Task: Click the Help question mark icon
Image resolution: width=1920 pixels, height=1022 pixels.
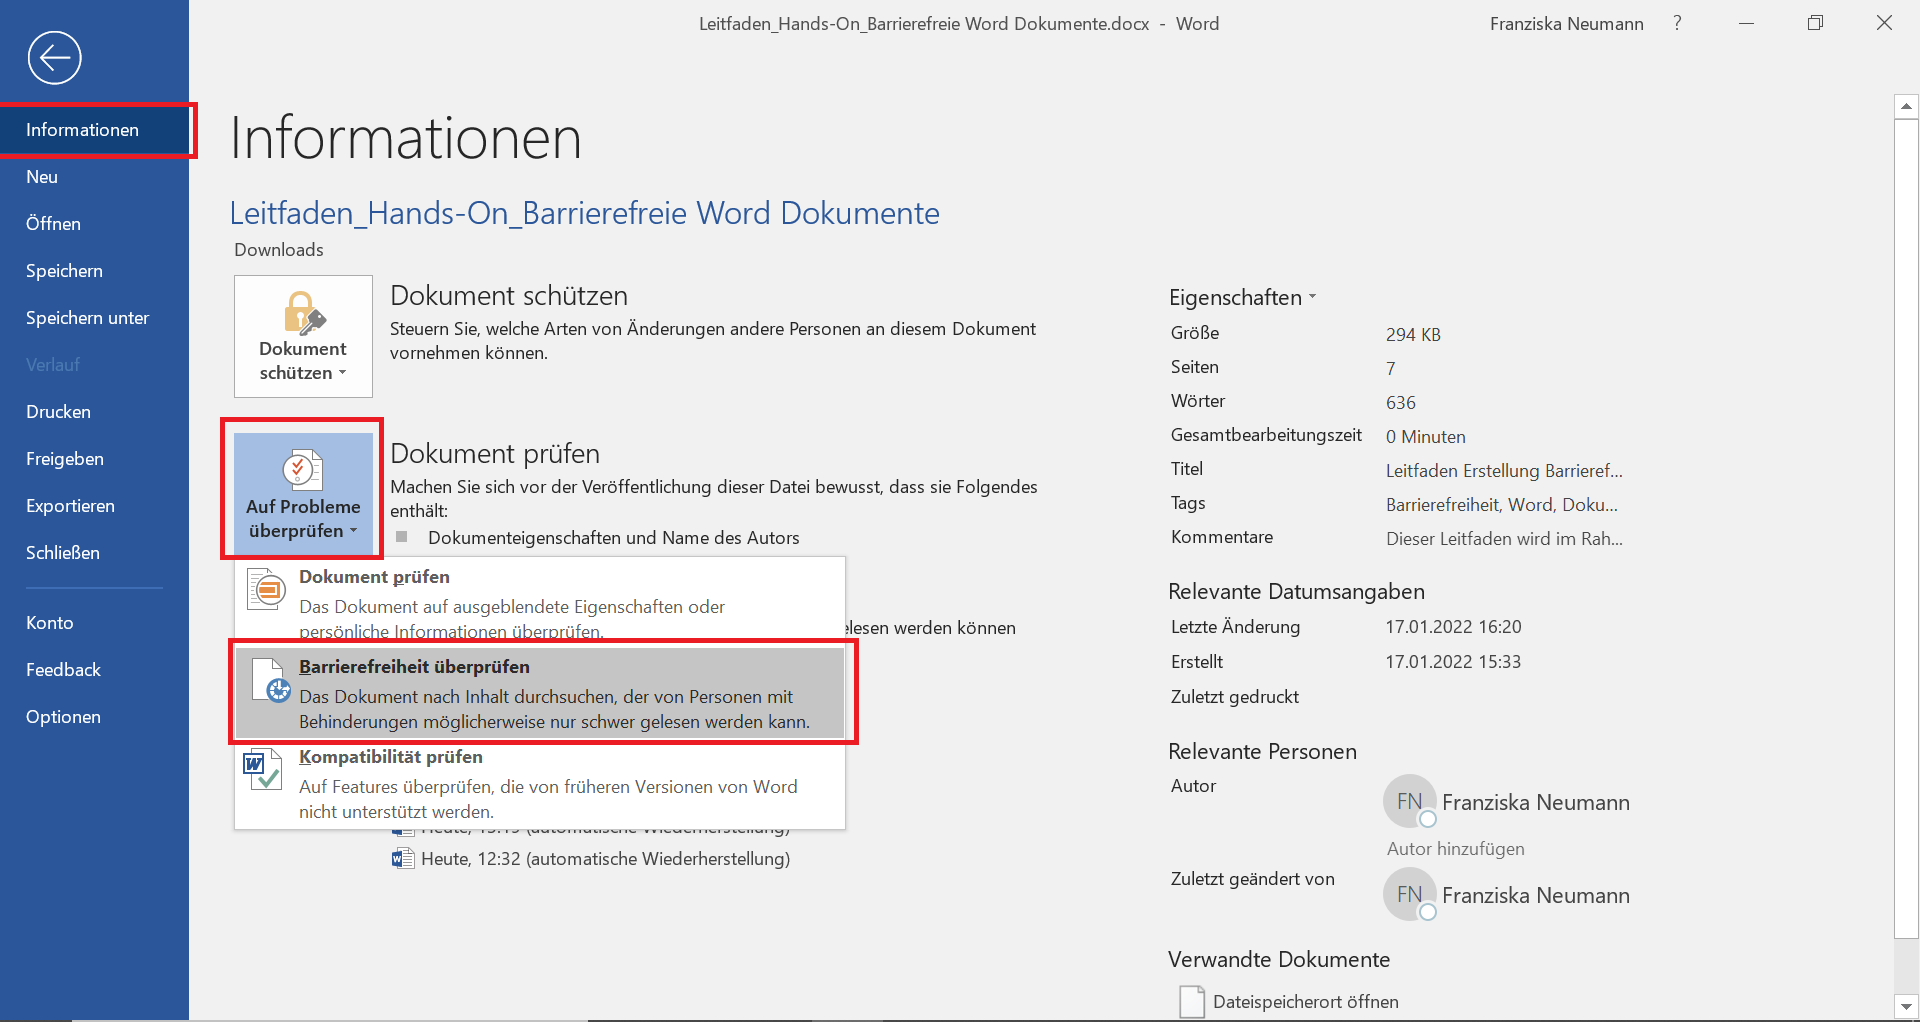Action: (x=1677, y=23)
